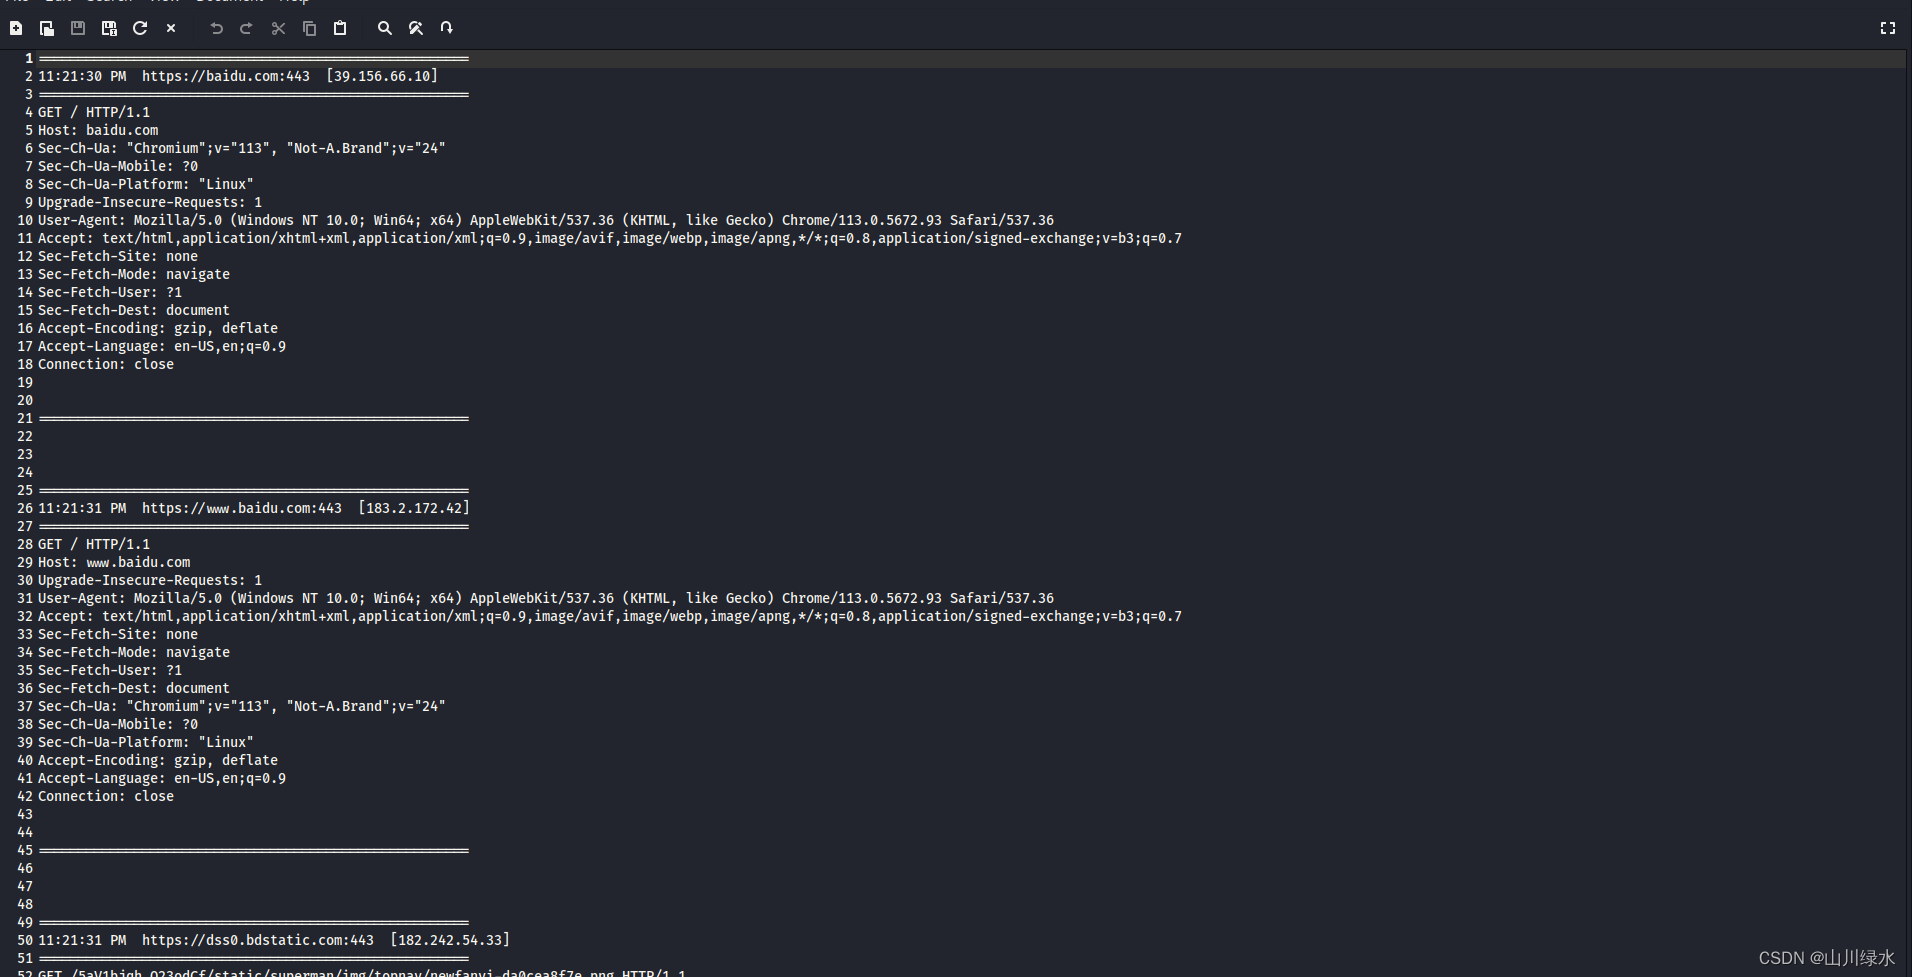Create a new document with toolbar icon
1912x977 pixels.
(x=16, y=28)
